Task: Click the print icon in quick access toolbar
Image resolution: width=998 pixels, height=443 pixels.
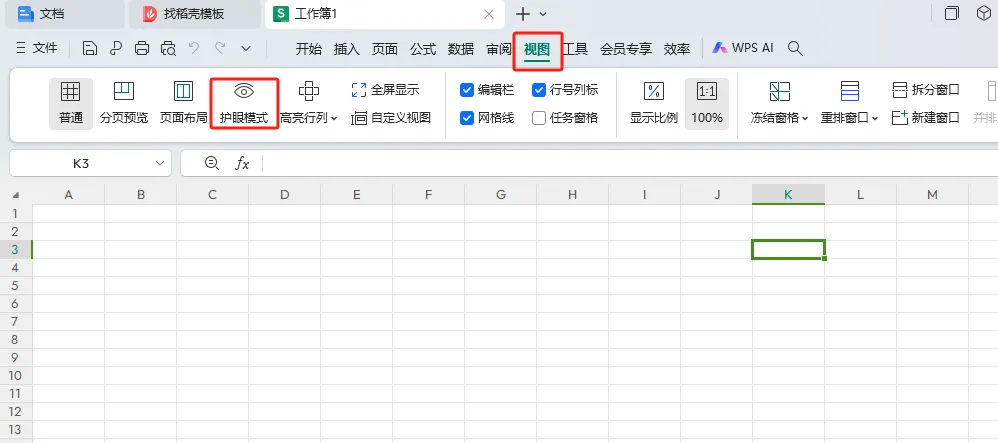Action: (x=142, y=48)
